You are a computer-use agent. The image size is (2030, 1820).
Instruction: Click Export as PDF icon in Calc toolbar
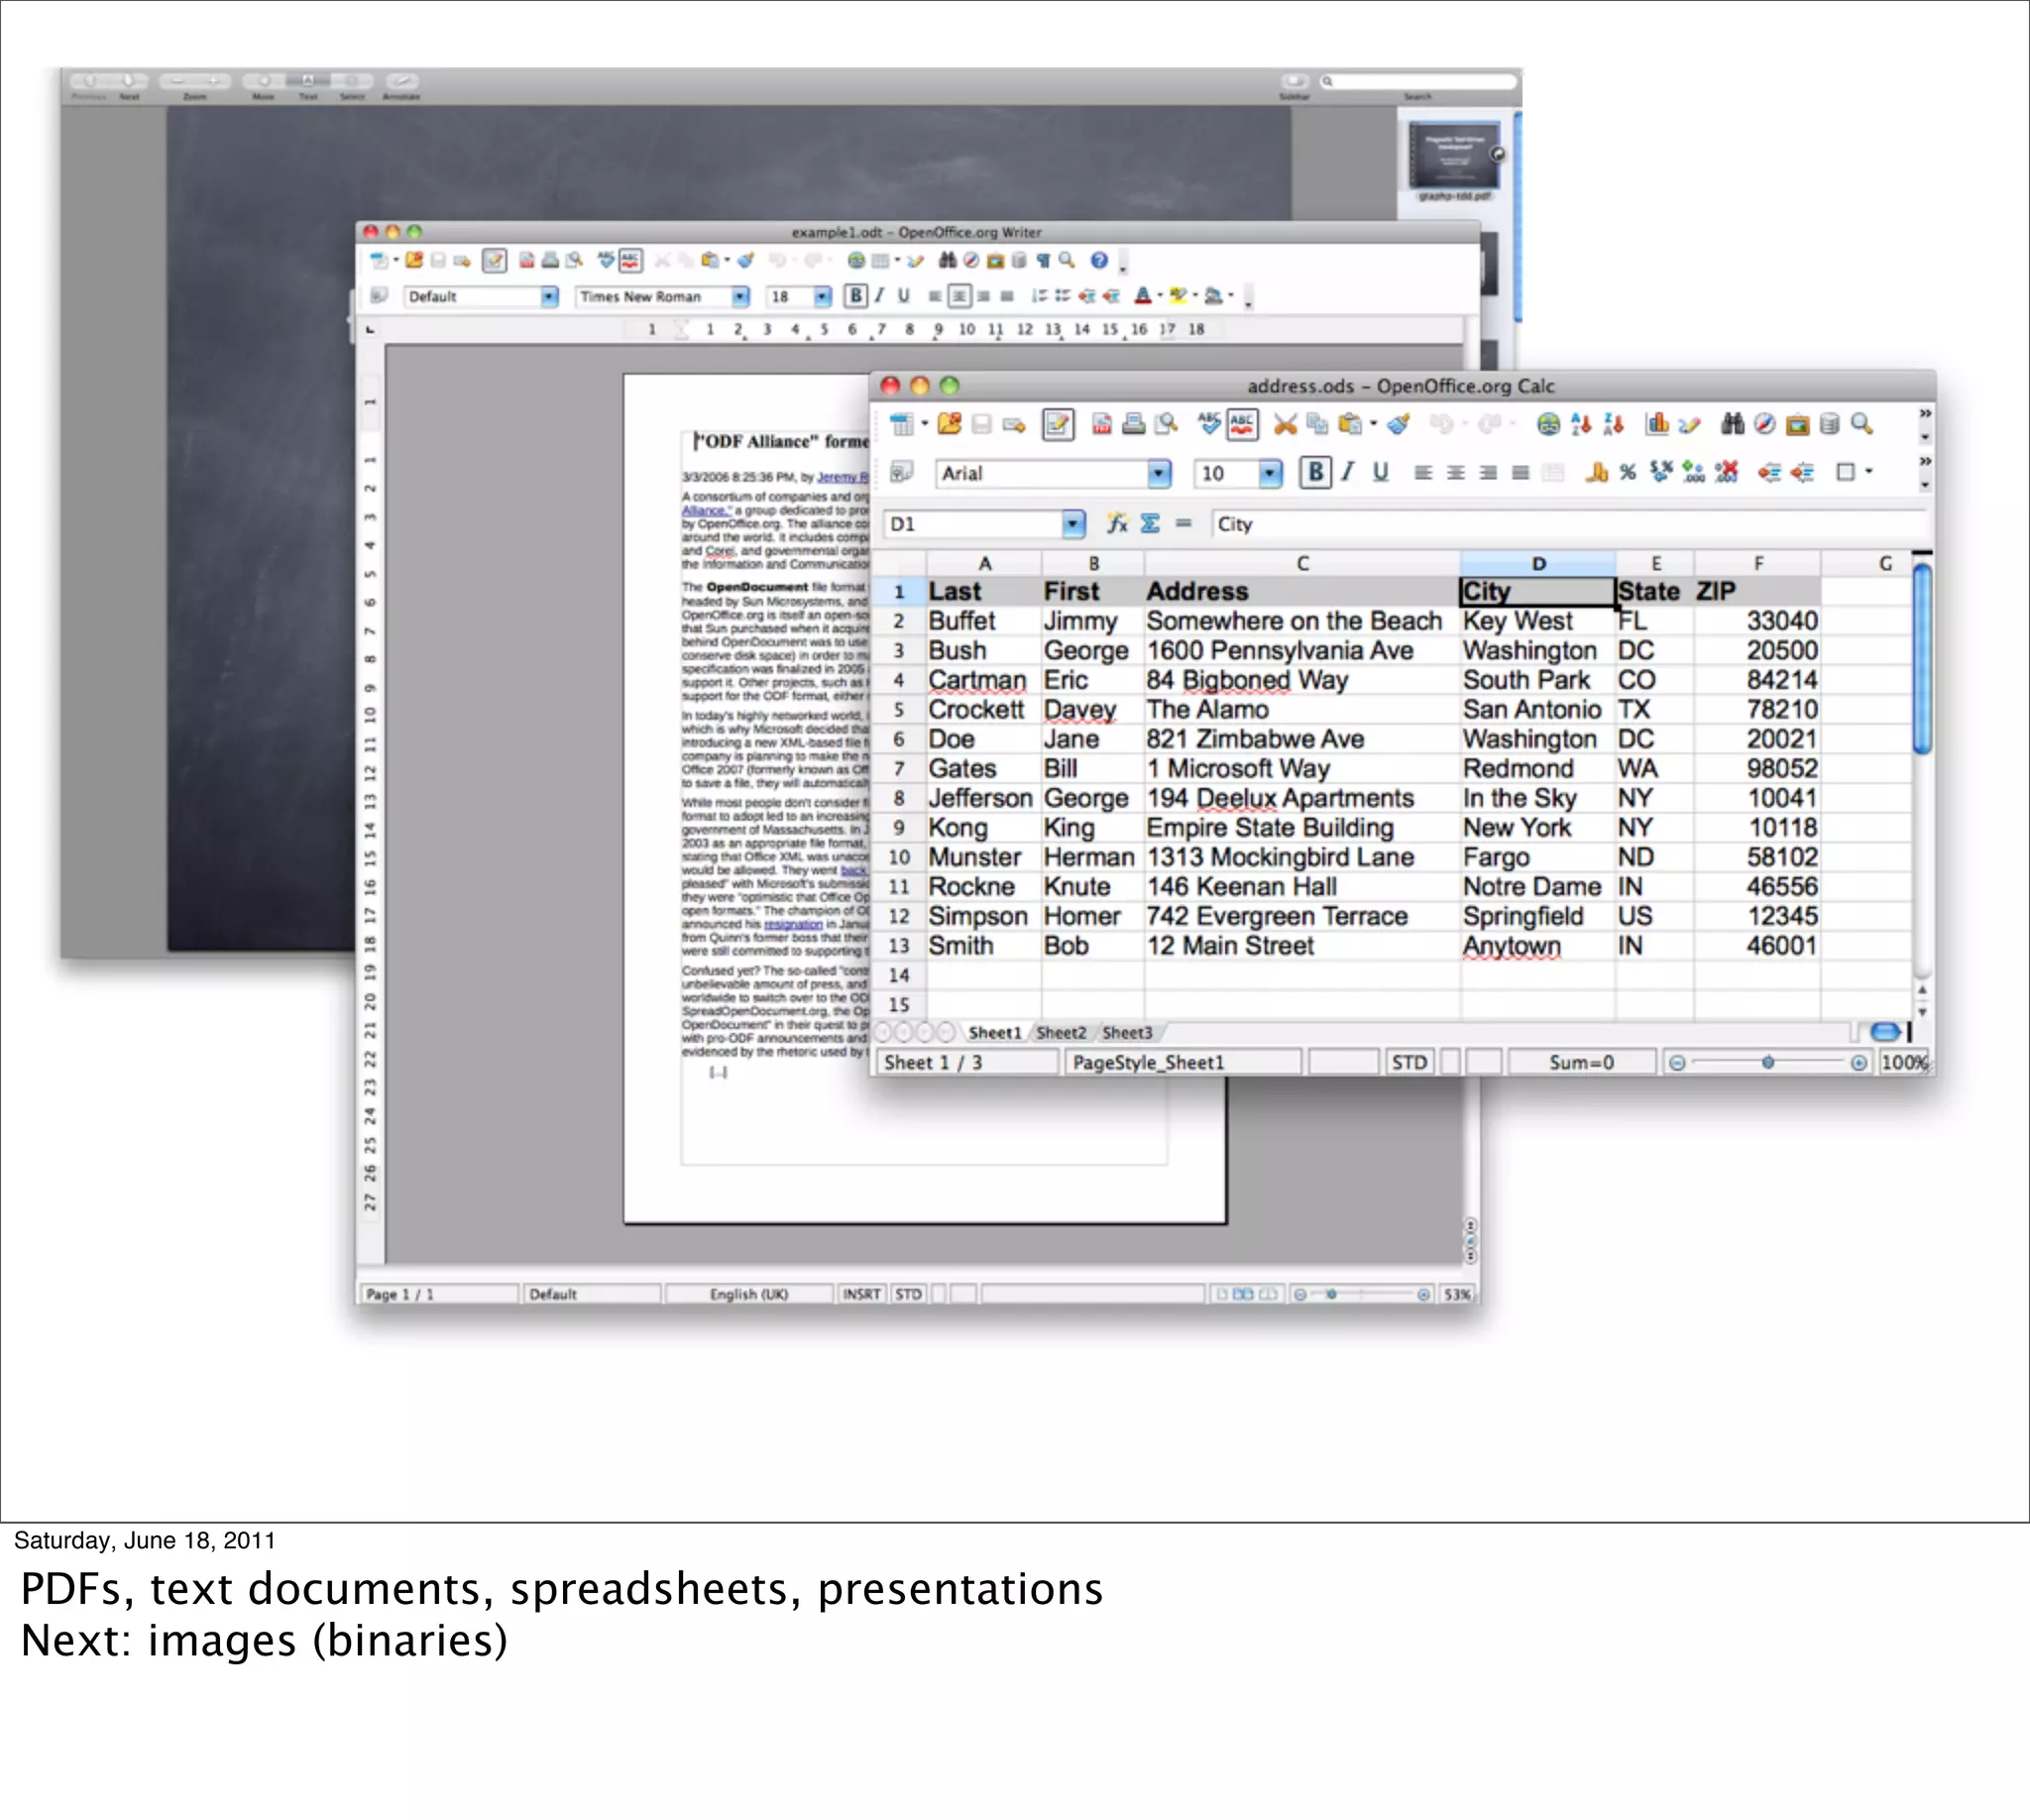click(1101, 424)
